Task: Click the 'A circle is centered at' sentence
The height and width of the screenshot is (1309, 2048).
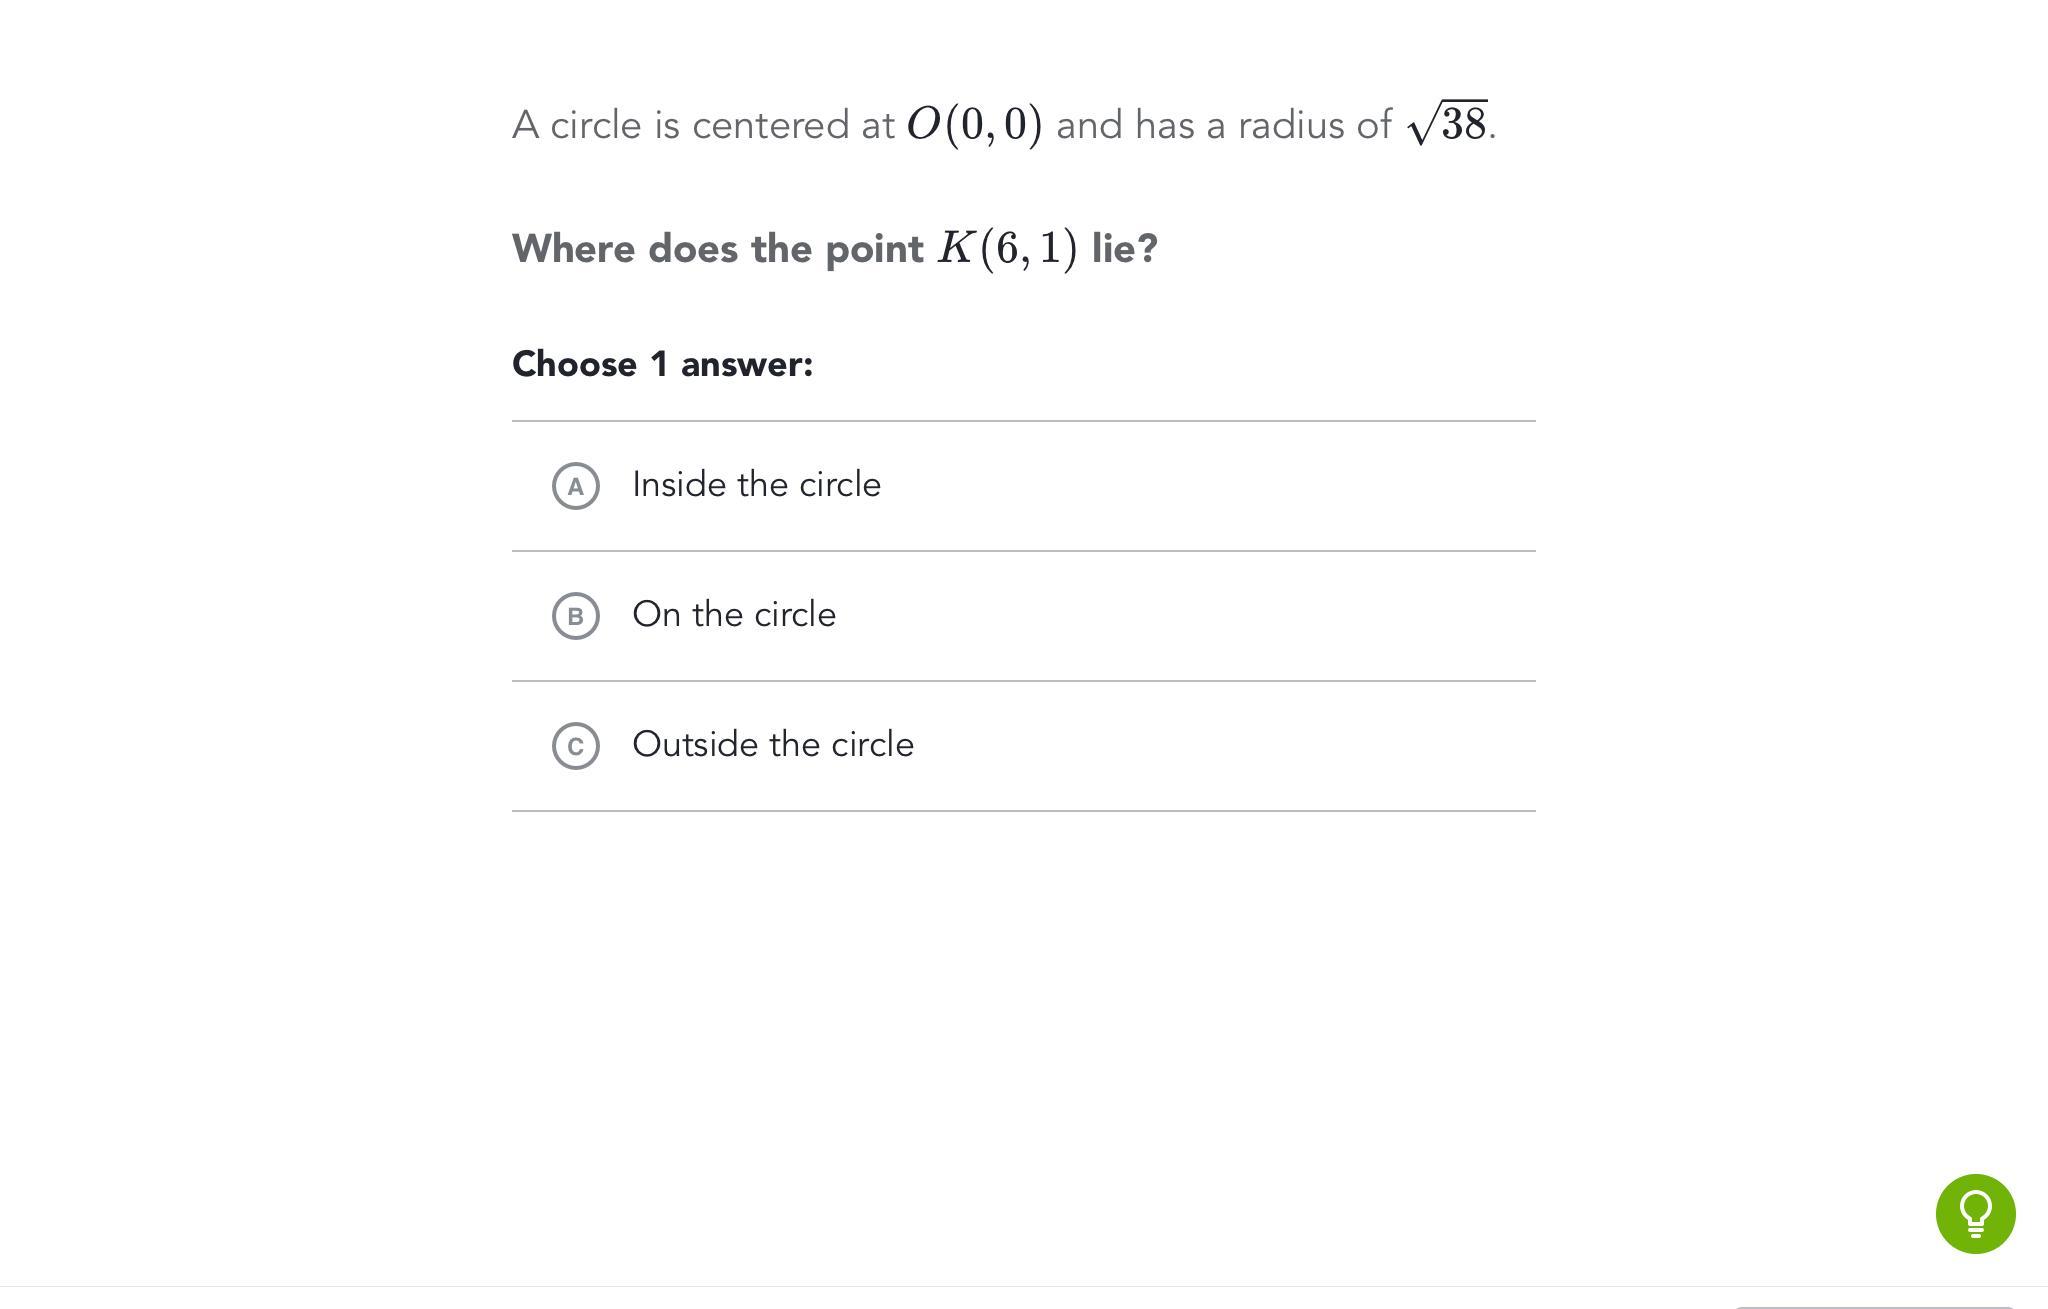Action: [702, 126]
